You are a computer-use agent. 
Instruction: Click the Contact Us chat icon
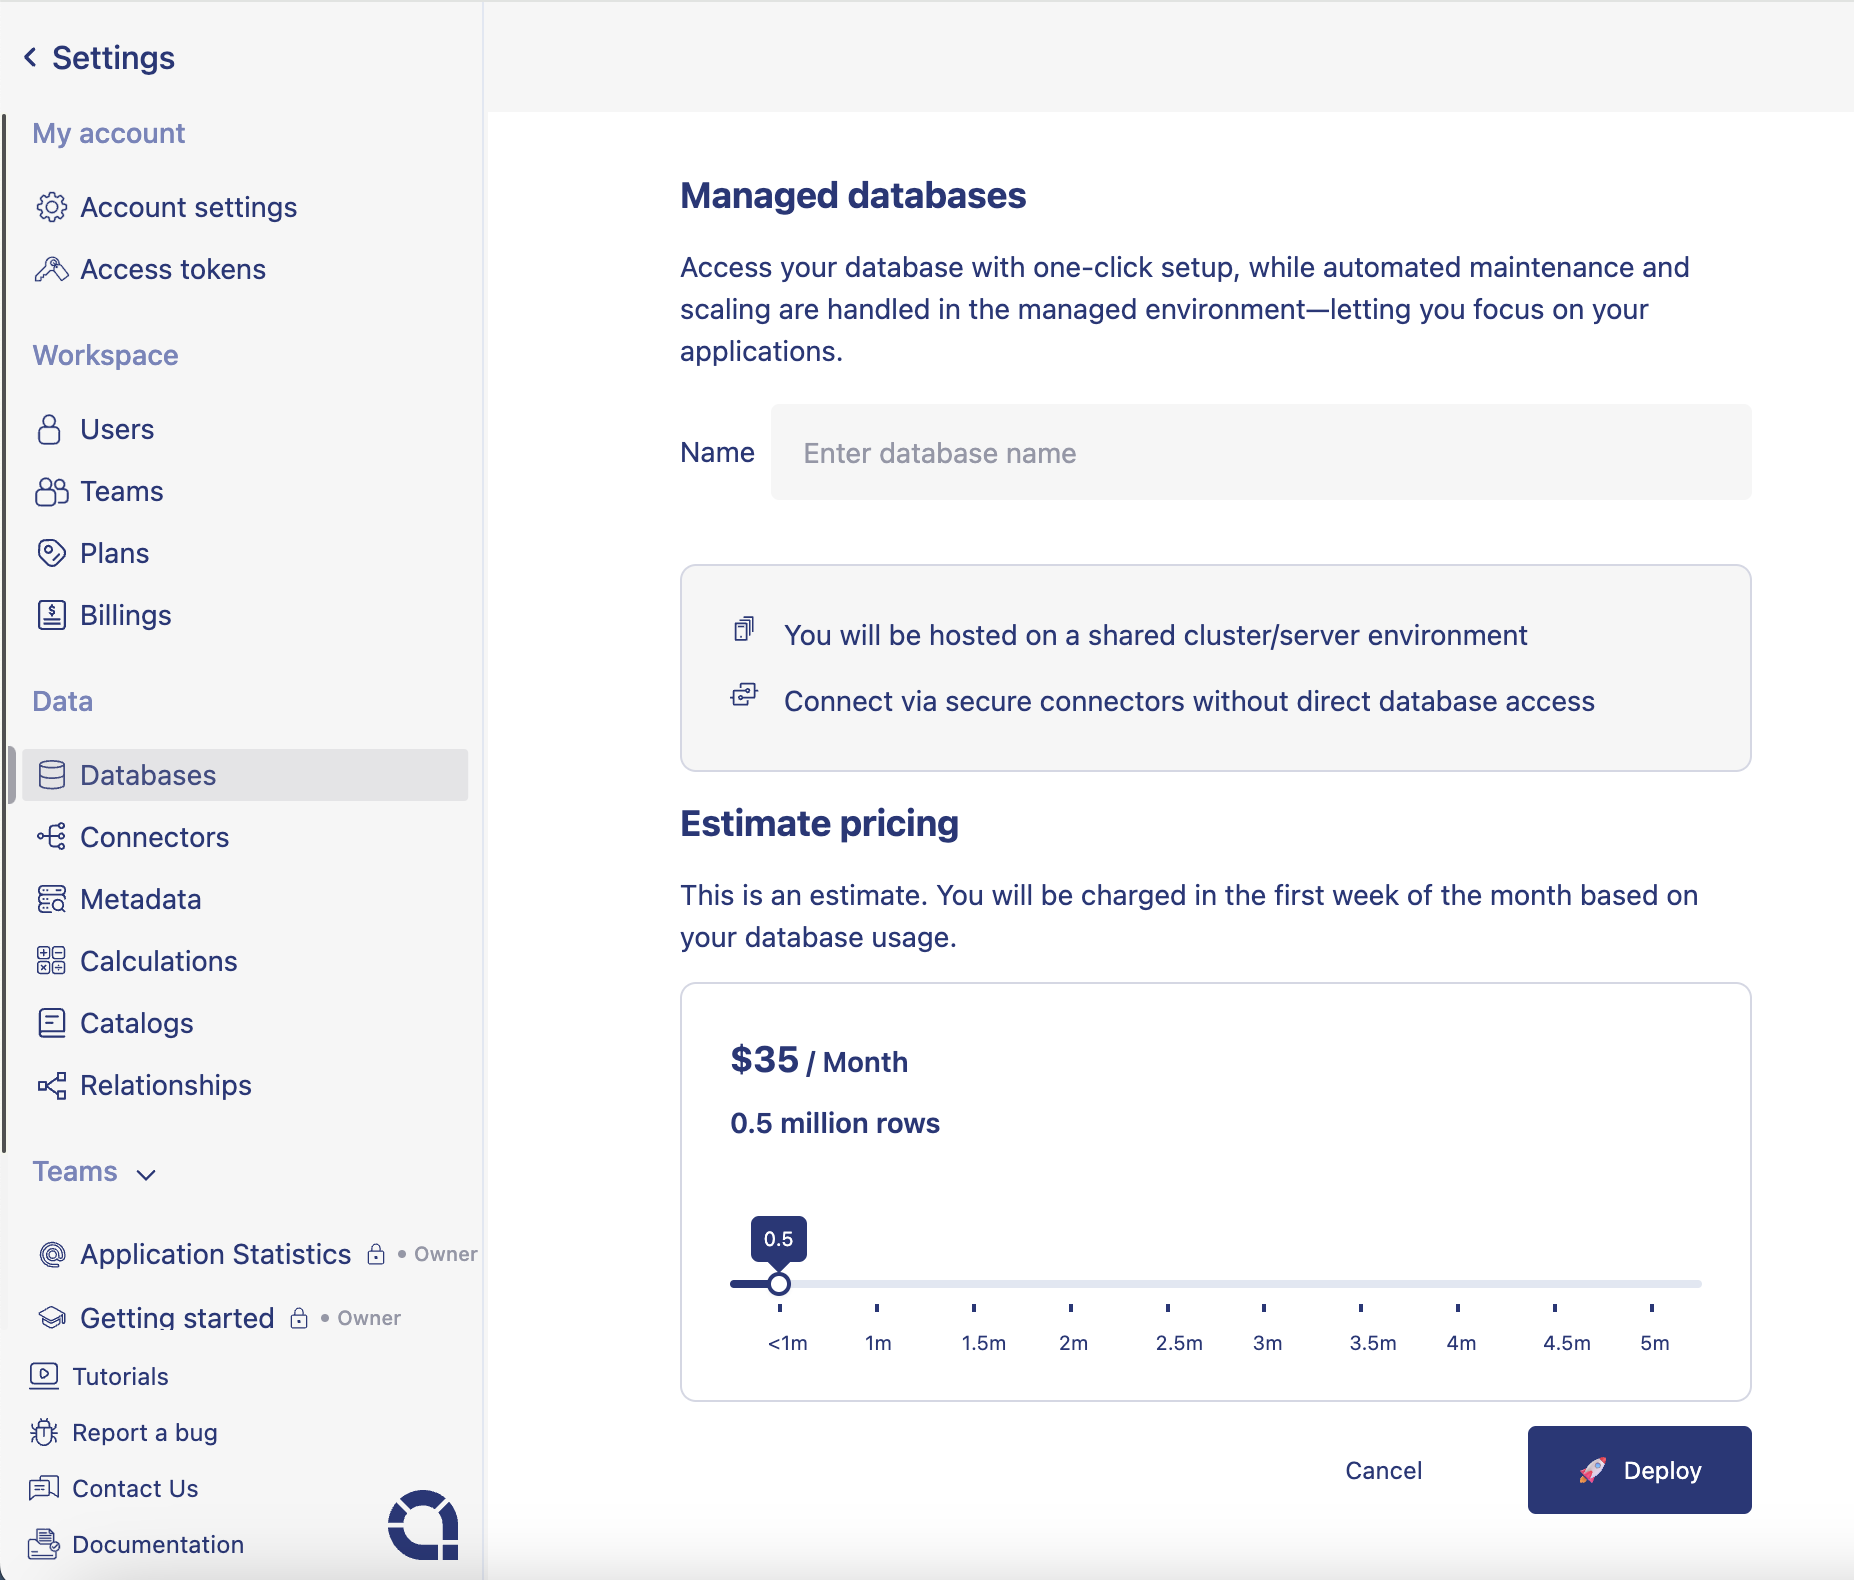44,1488
